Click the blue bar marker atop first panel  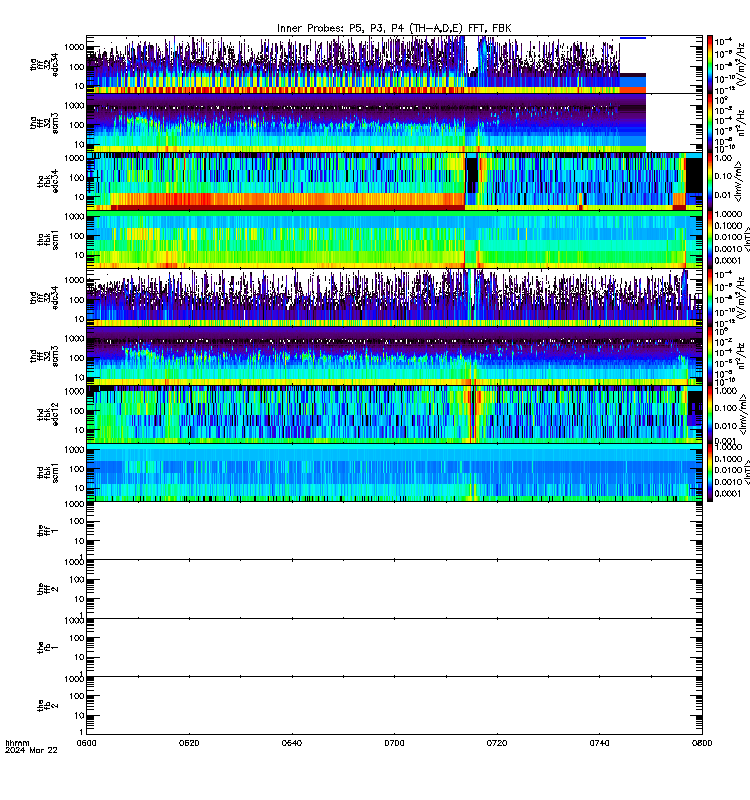coord(633,38)
